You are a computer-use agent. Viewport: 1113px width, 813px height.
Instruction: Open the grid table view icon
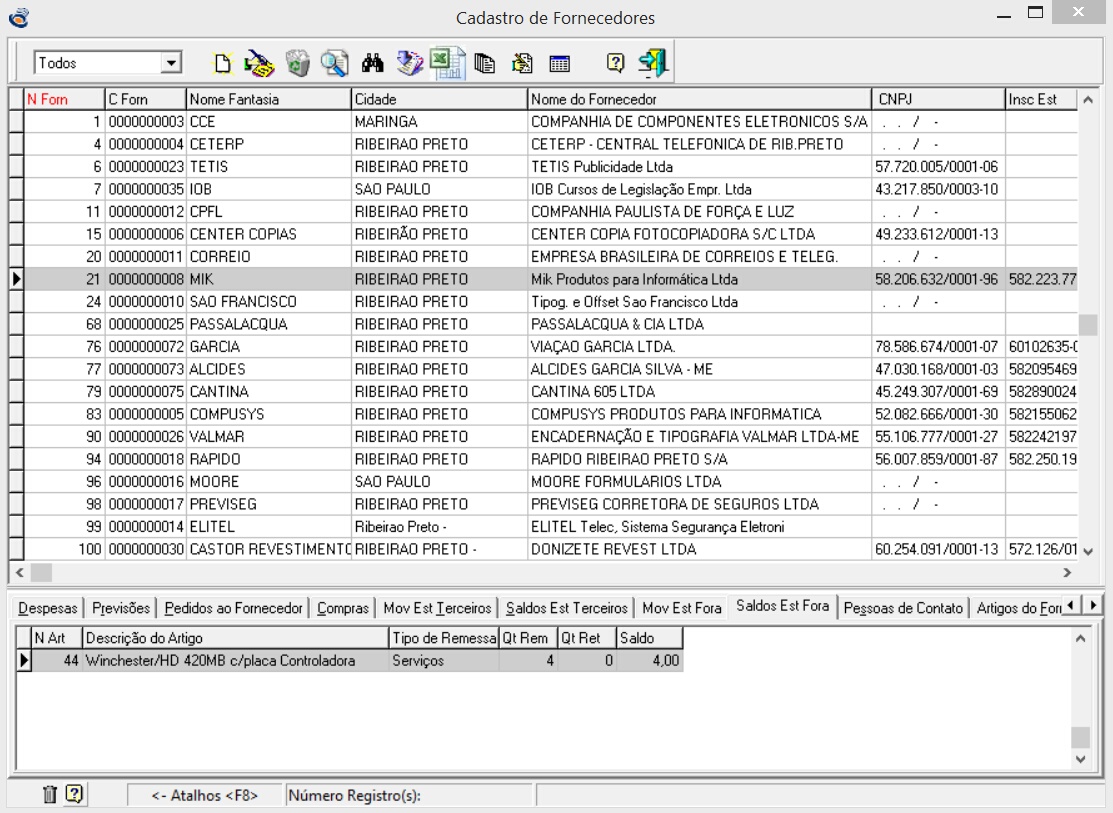[x=559, y=64]
